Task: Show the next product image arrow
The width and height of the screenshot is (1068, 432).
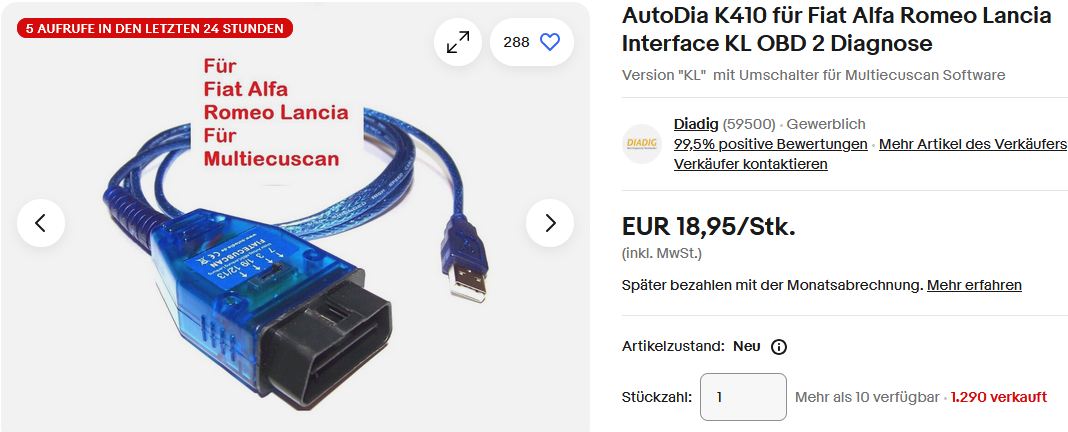Action: click(x=550, y=223)
